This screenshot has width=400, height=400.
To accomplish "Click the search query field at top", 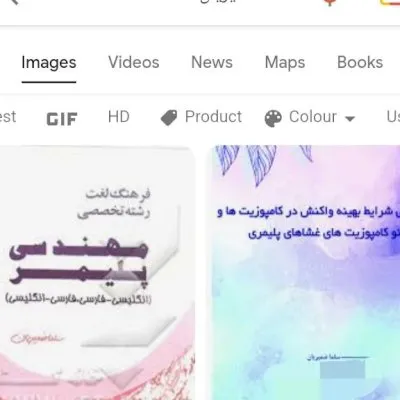I will [218, 2].
